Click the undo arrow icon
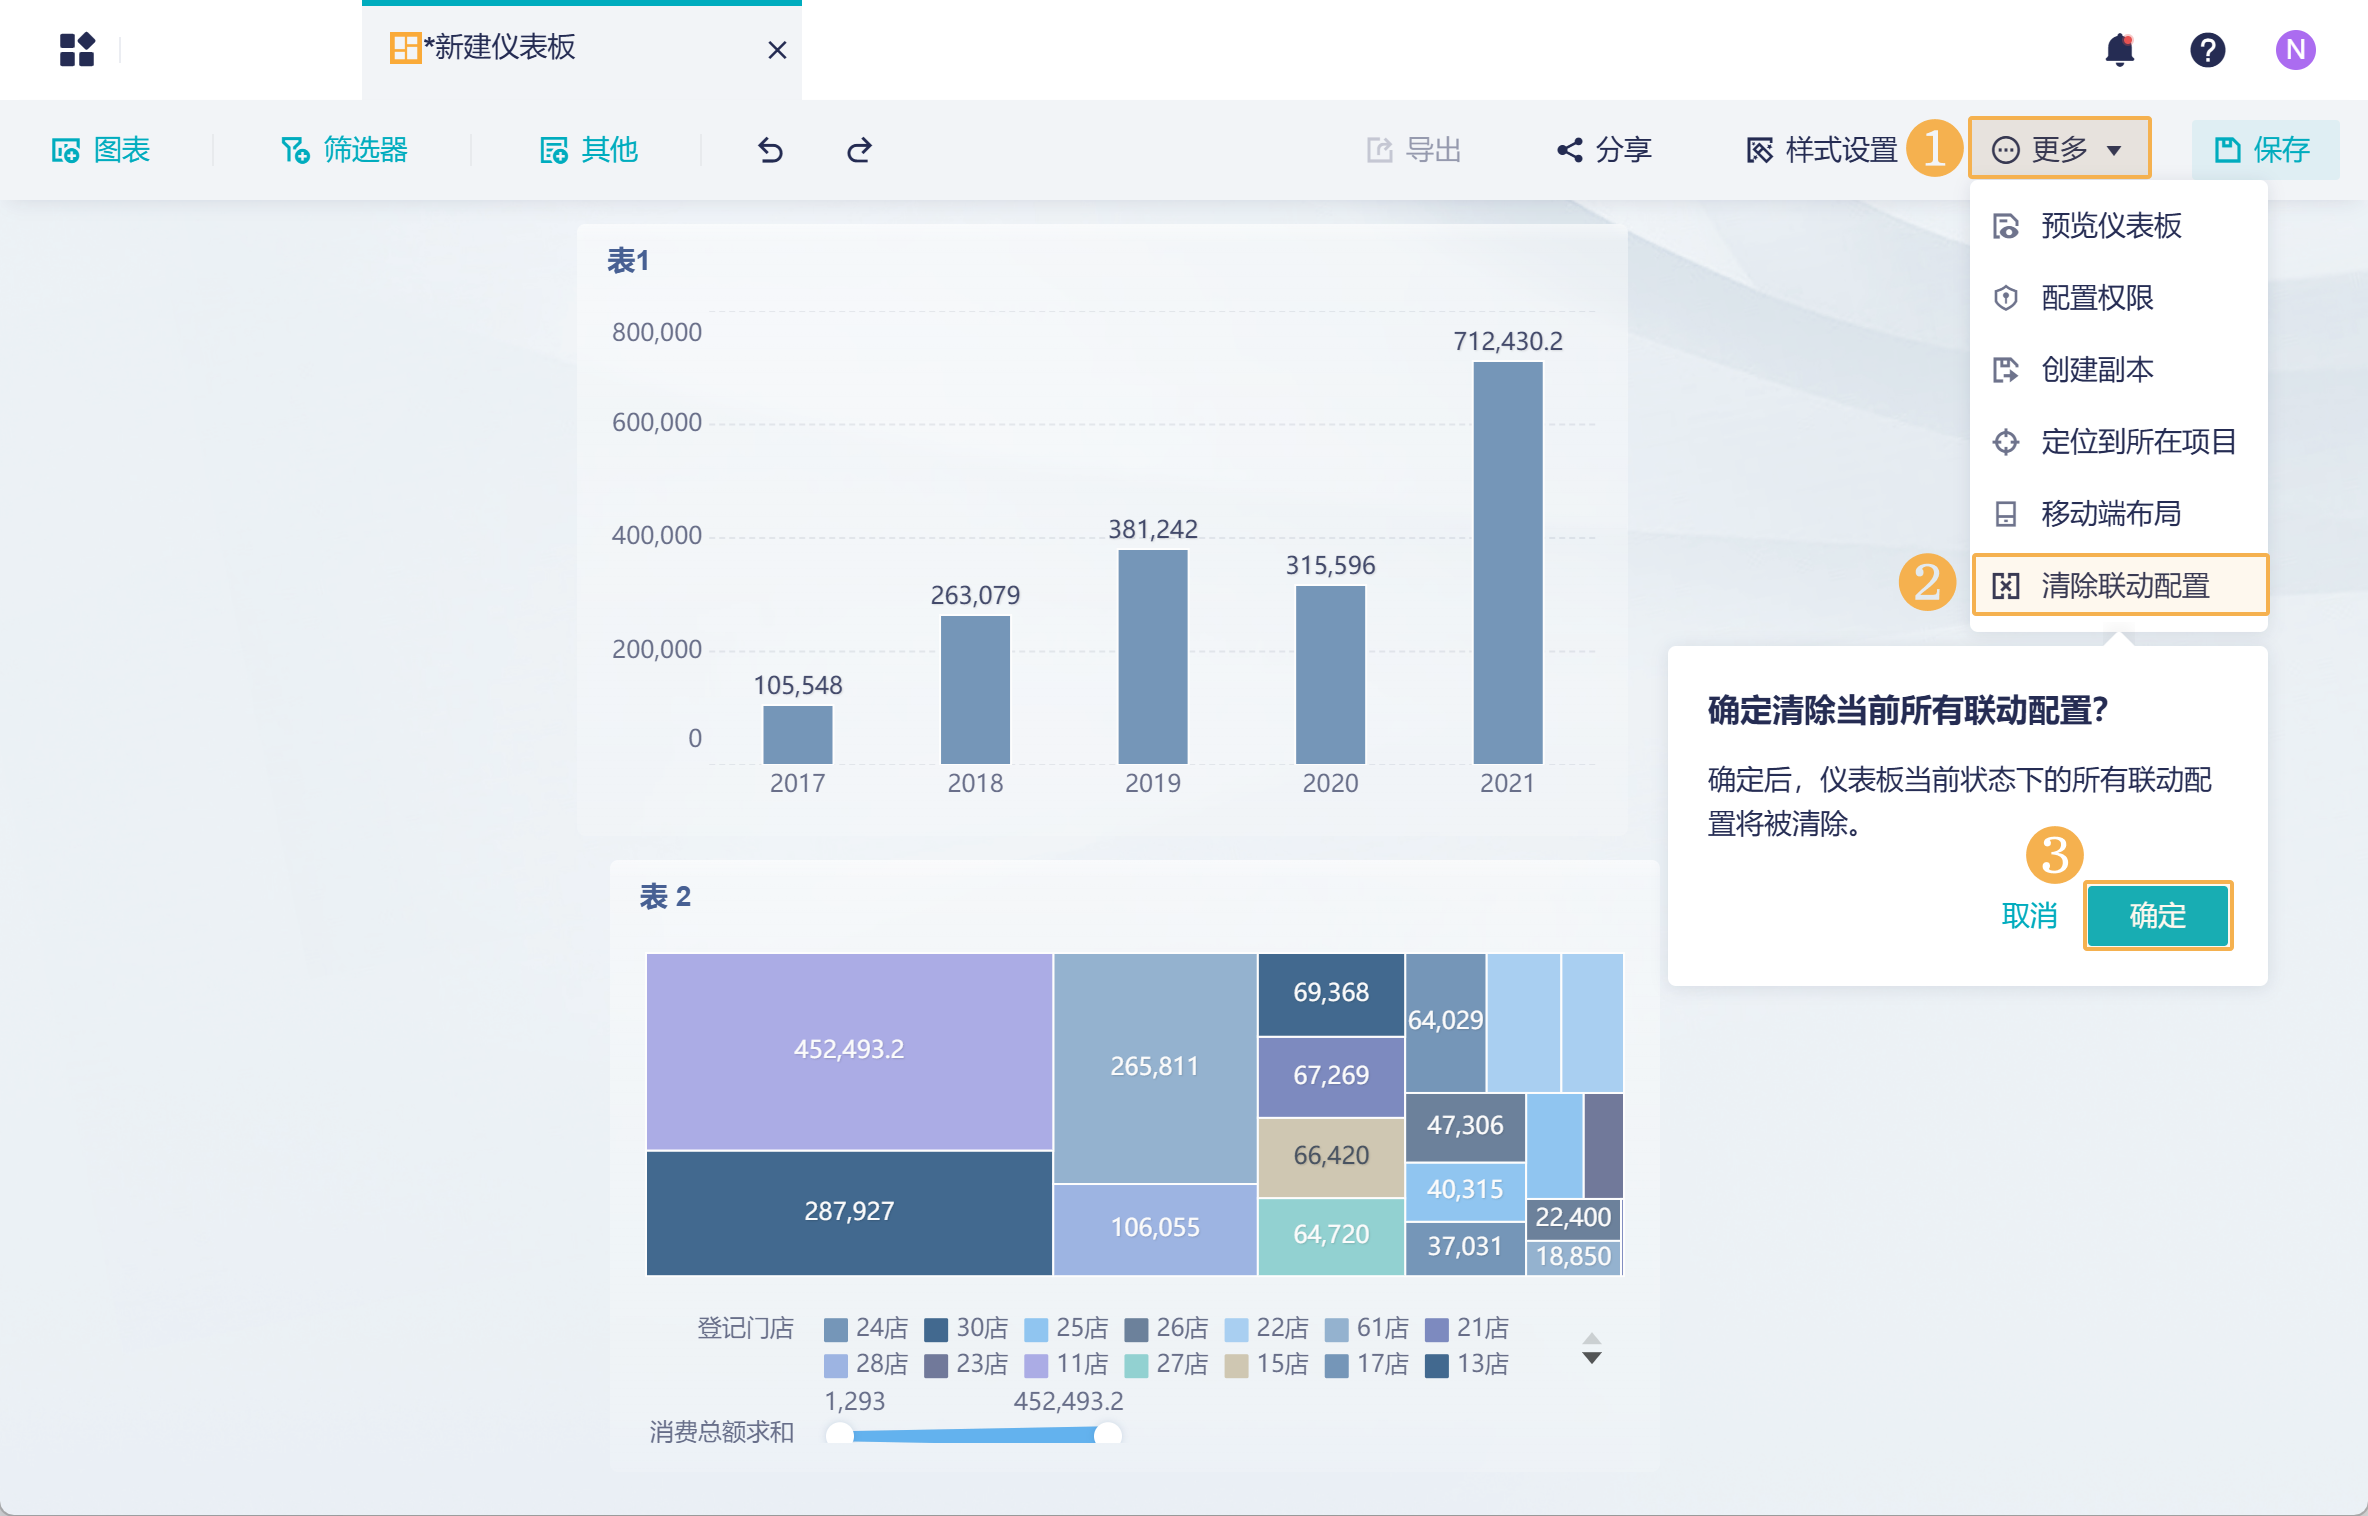 coord(770,150)
